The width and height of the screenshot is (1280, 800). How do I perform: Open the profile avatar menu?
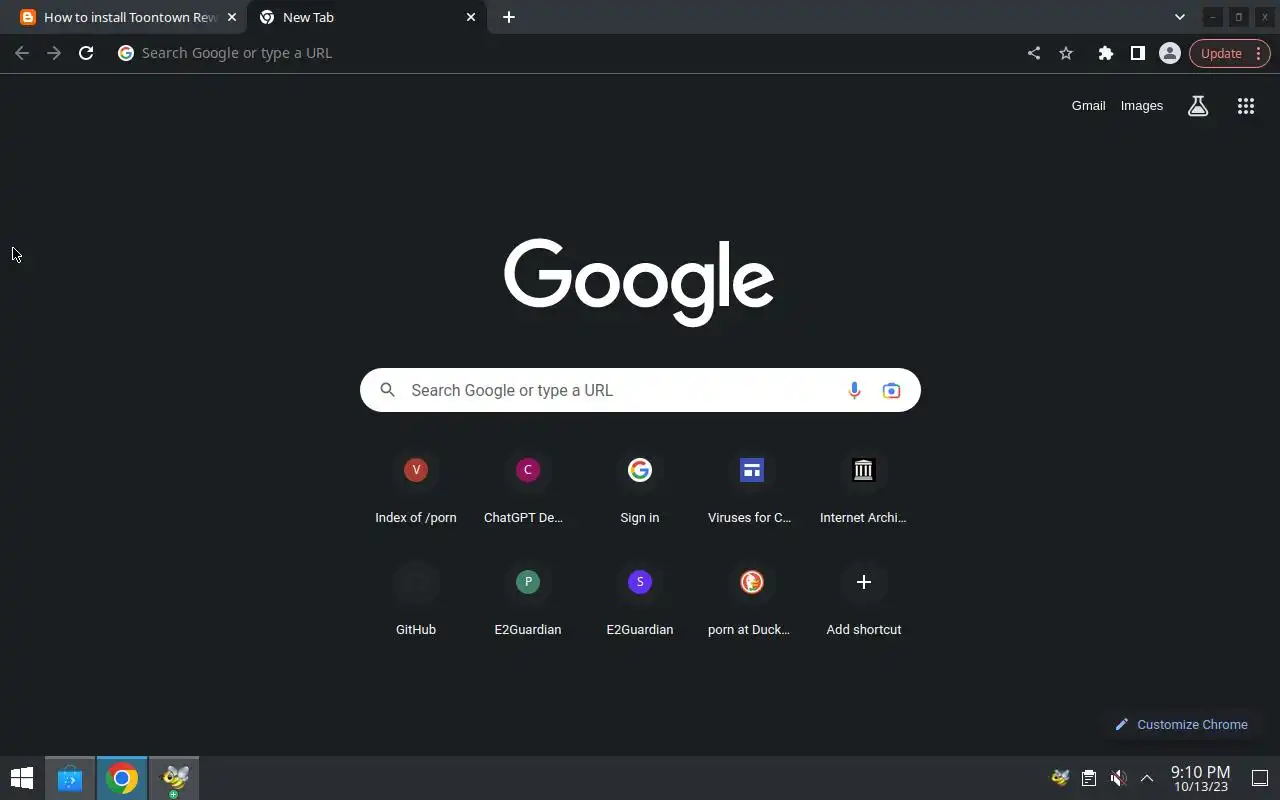1169,53
